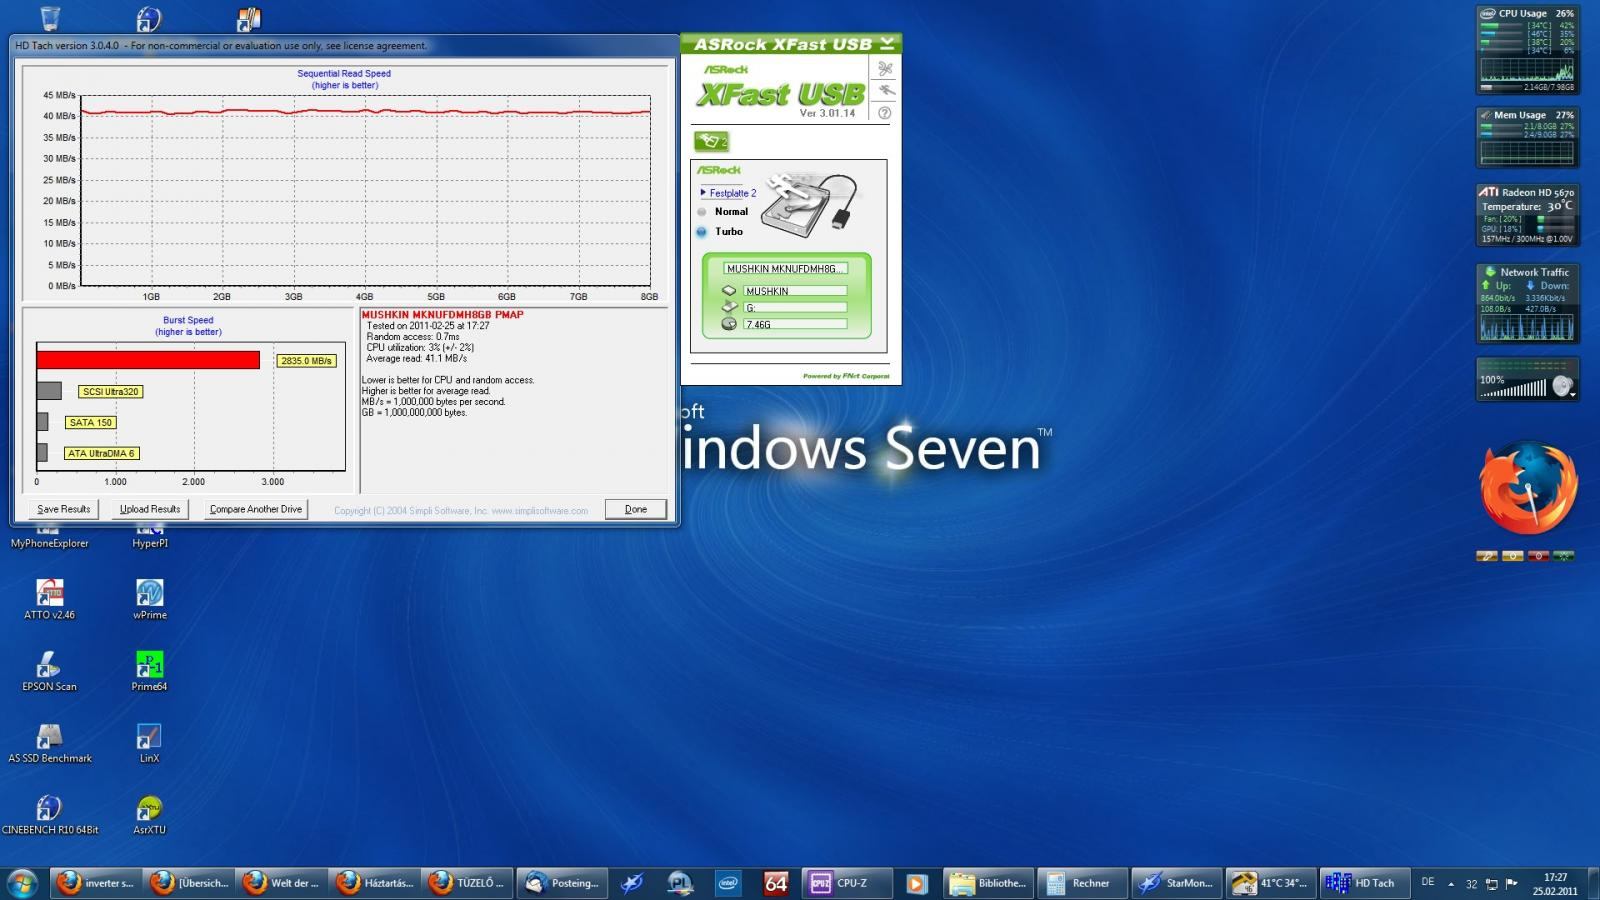
Task: Launch the wPrime desktop icon
Action: (x=150, y=599)
